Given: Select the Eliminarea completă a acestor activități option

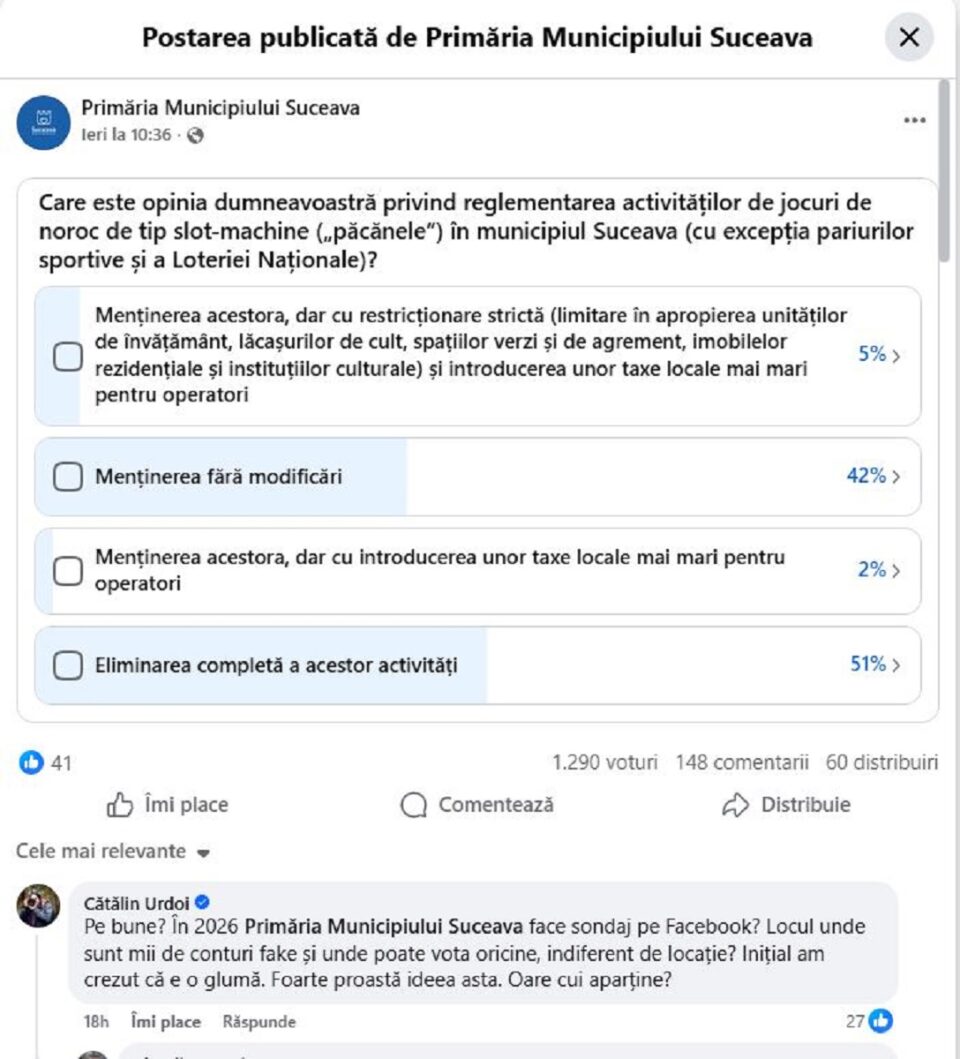Looking at the screenshot, I should (67, 663).
